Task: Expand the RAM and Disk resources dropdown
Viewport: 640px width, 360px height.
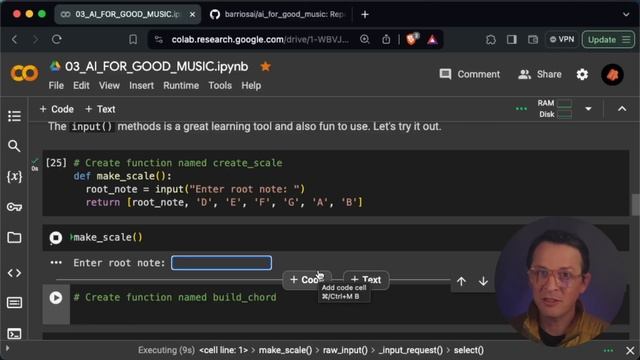Action: [x=588, y=109]
